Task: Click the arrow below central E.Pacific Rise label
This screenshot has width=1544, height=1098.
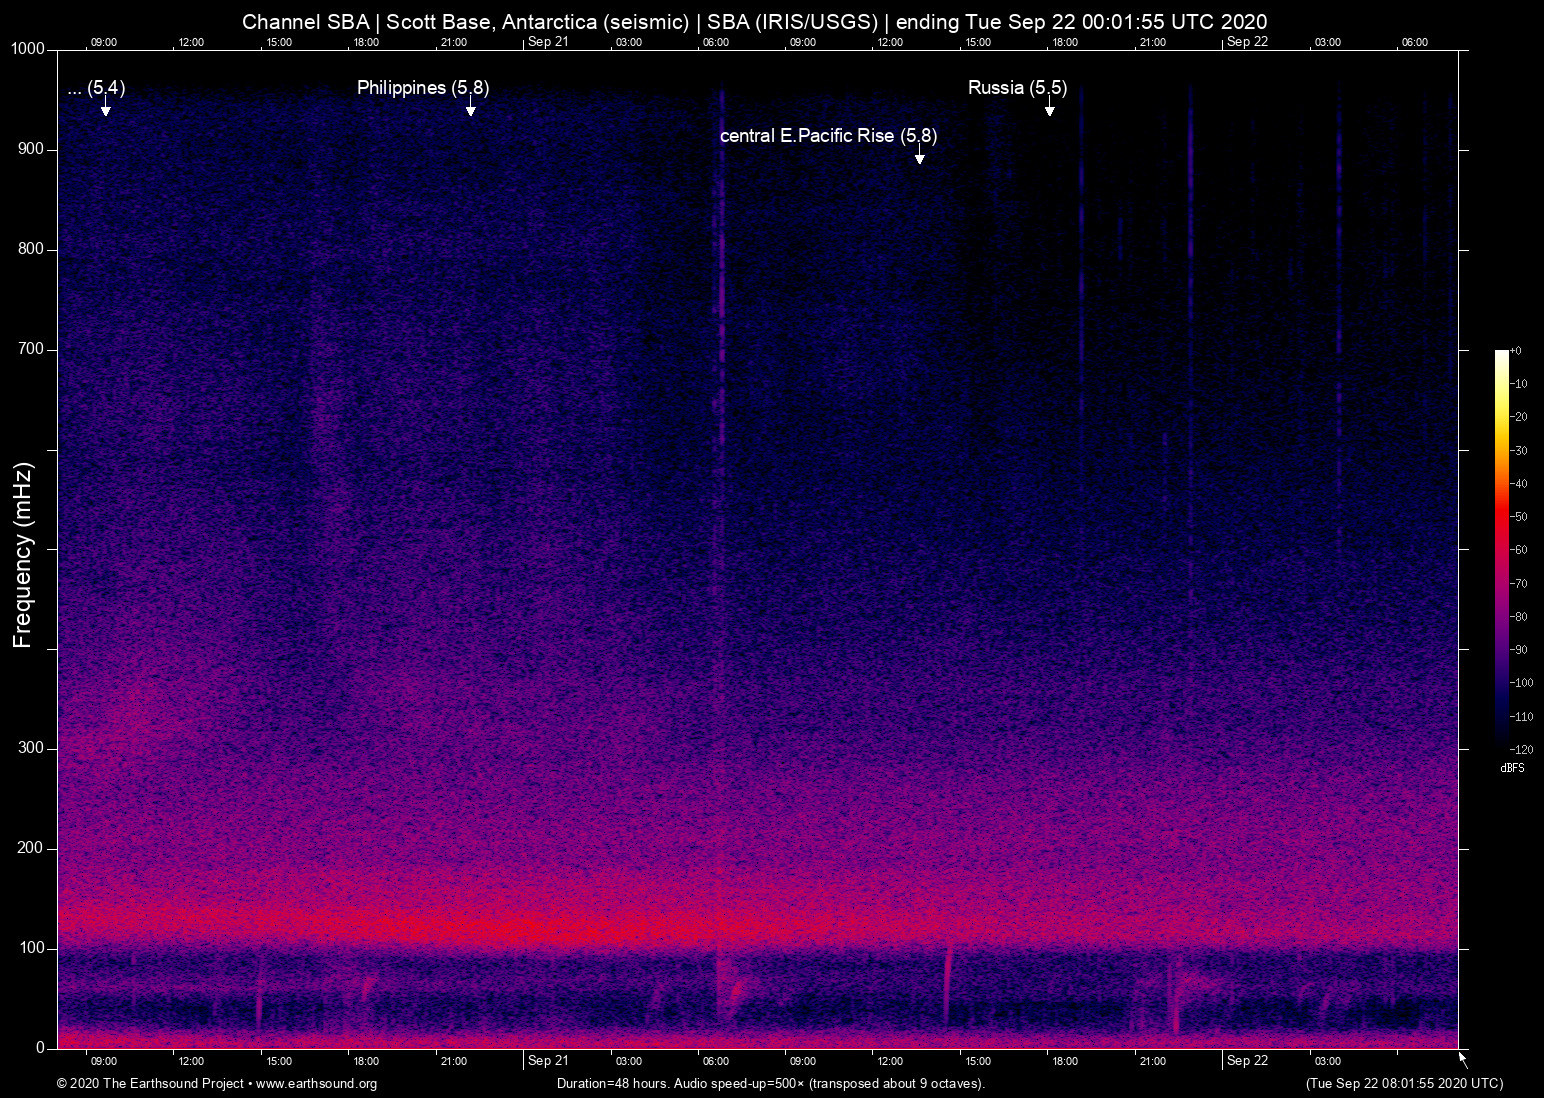Action: [919, 155]
